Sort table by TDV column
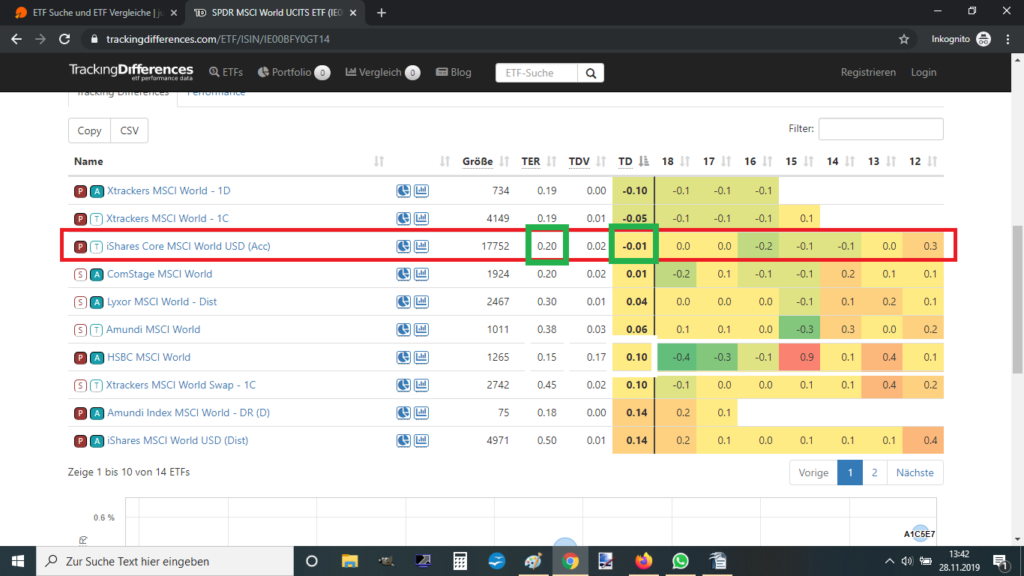Screen dimensions: 1024x576 586,161
